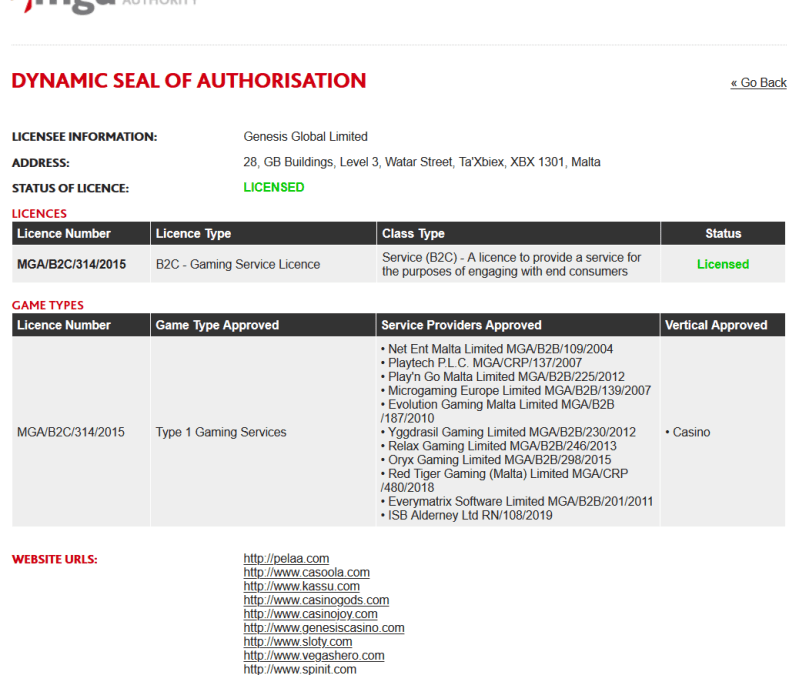Image resolution: width=799 pixels, height=675 pixels.
Task: Click Relax Gaming Limited entry
Action: coord(498,446)
